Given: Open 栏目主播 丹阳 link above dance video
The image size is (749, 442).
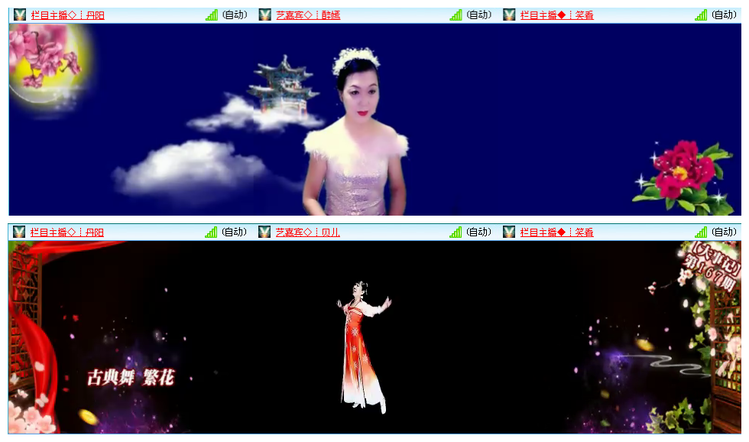Looking at the screenshot, I should (67, 232).
